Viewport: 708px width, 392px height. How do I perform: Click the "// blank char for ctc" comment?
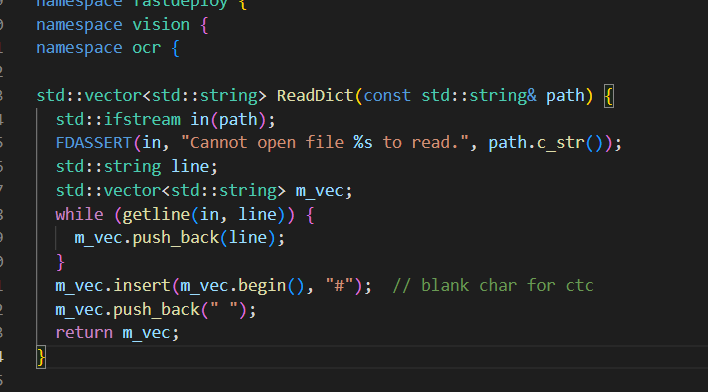pyautogui.click(x=493, y=285)
